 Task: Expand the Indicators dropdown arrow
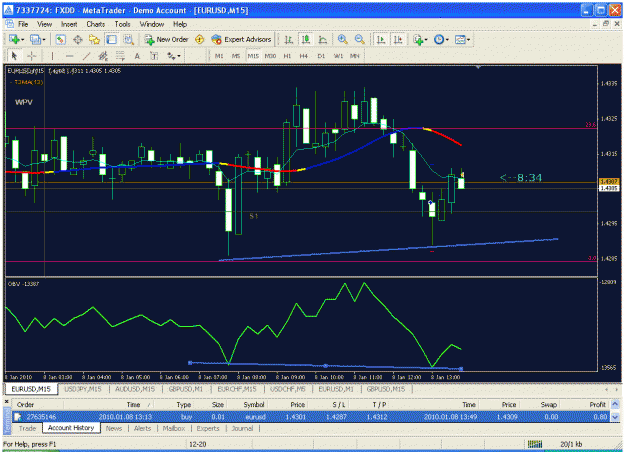426,39
